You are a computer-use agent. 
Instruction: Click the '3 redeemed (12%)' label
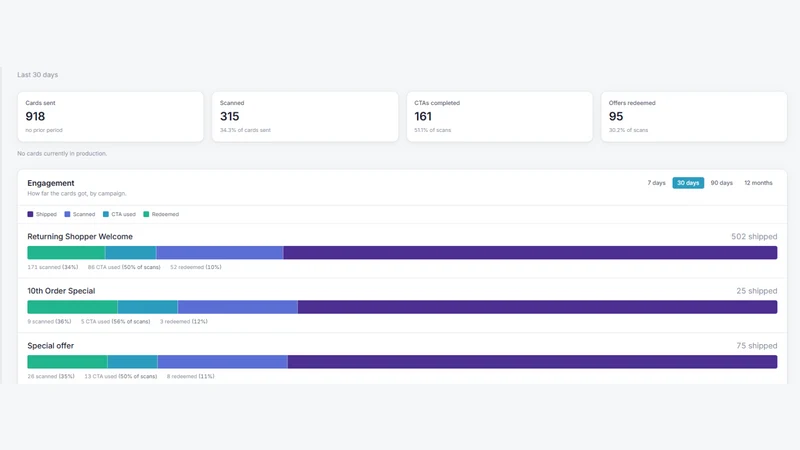point(184,321)
